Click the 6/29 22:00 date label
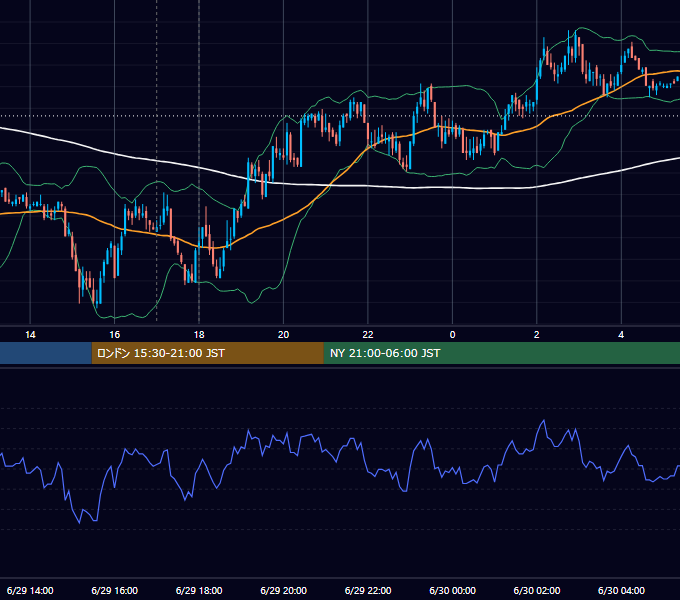This screenshot has width=680, height=600. coord(368,590)
